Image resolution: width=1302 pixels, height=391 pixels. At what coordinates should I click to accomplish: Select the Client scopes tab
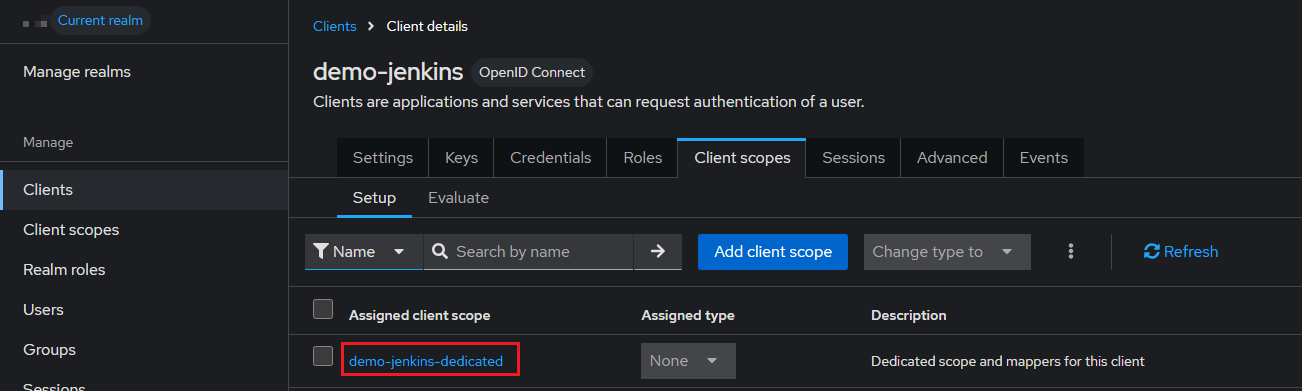[x=742, y=158]
